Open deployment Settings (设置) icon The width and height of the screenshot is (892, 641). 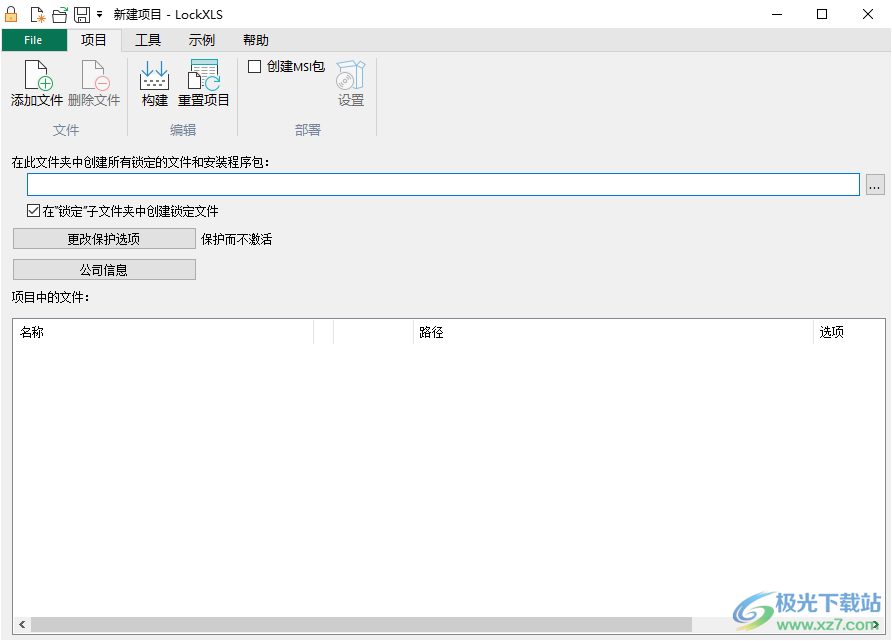point(350,76)
